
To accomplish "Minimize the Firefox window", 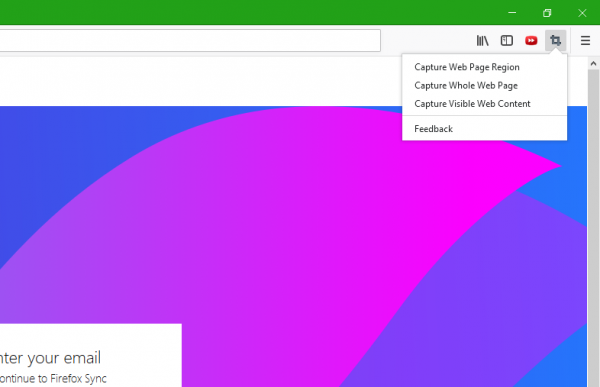I will tap(512, 13).
